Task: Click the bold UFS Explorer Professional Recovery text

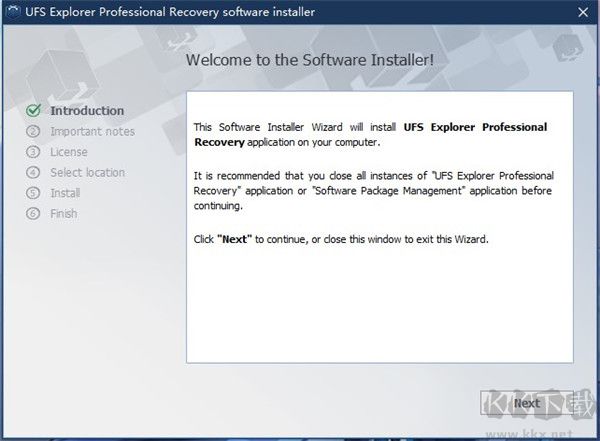Action: point(370,134)
